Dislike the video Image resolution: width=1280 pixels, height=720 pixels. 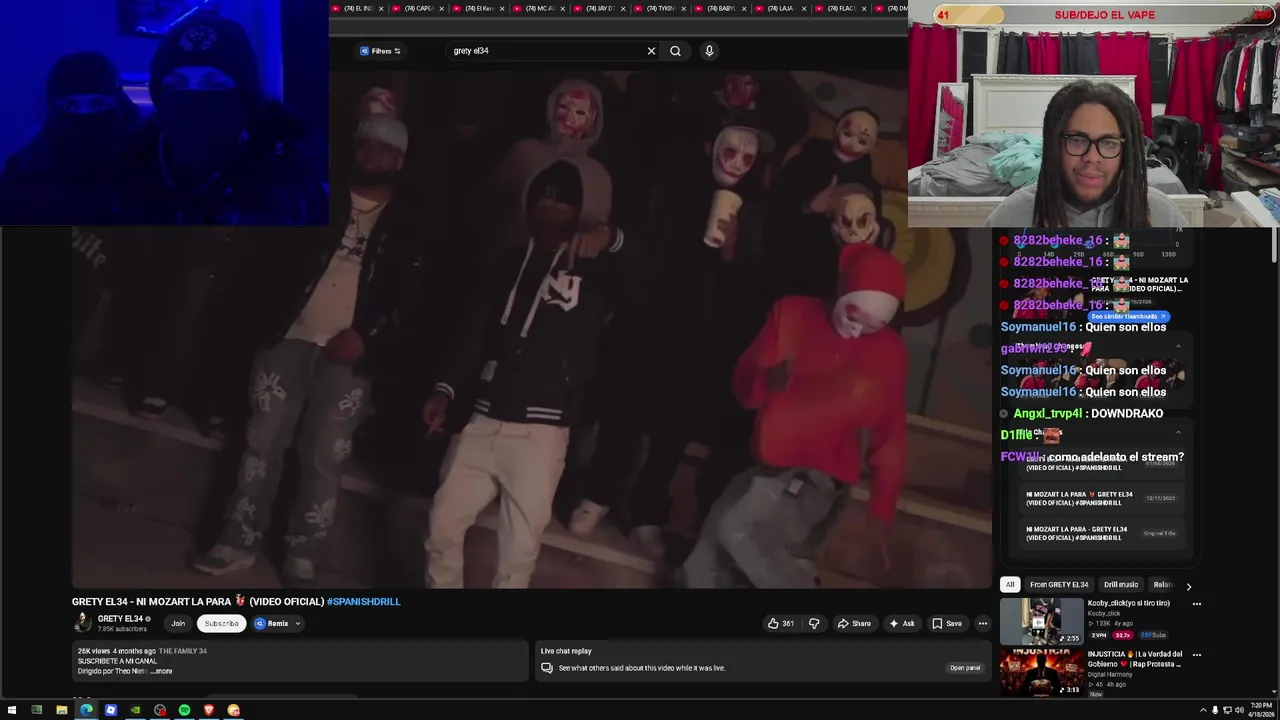point(814,623)
